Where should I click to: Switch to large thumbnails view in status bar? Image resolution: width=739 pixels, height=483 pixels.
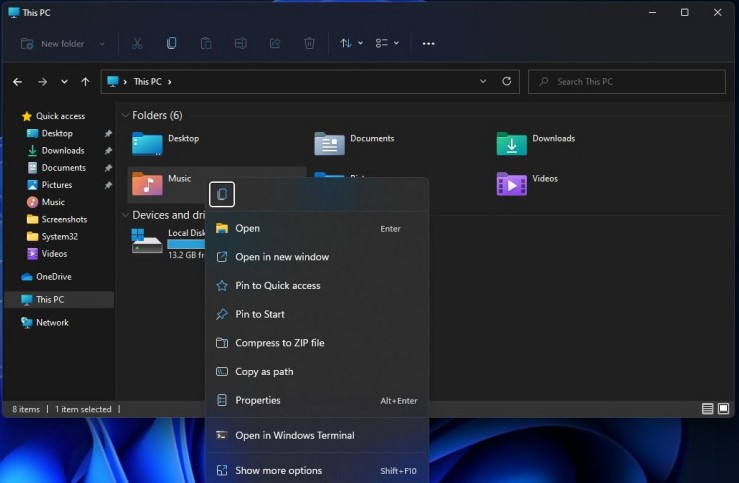pyautogui.click(x=723, y=409)
